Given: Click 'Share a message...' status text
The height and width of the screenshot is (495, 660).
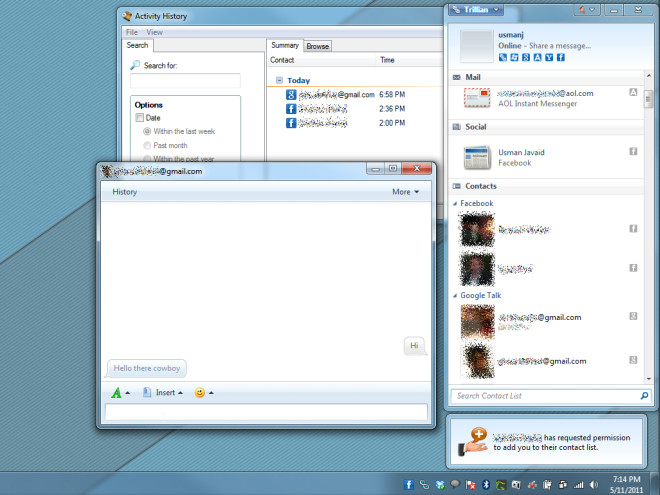Looking at the screenshot, I should coord(560,46).
